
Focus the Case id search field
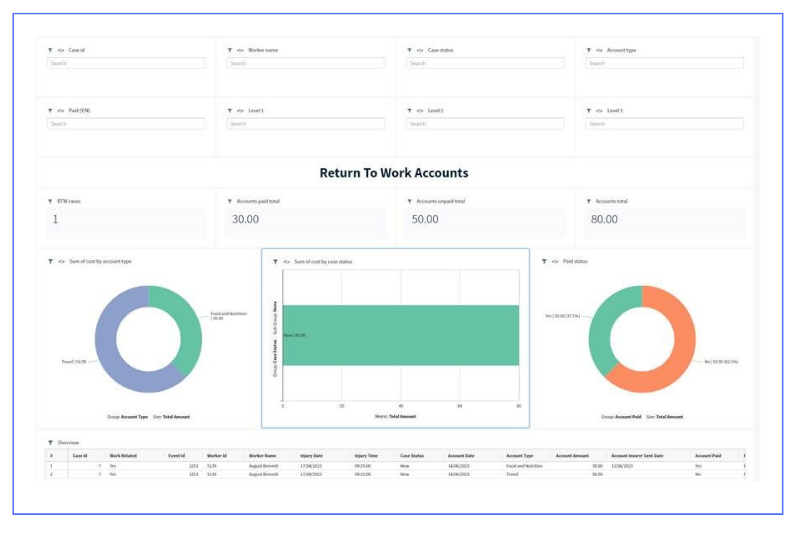126,63
